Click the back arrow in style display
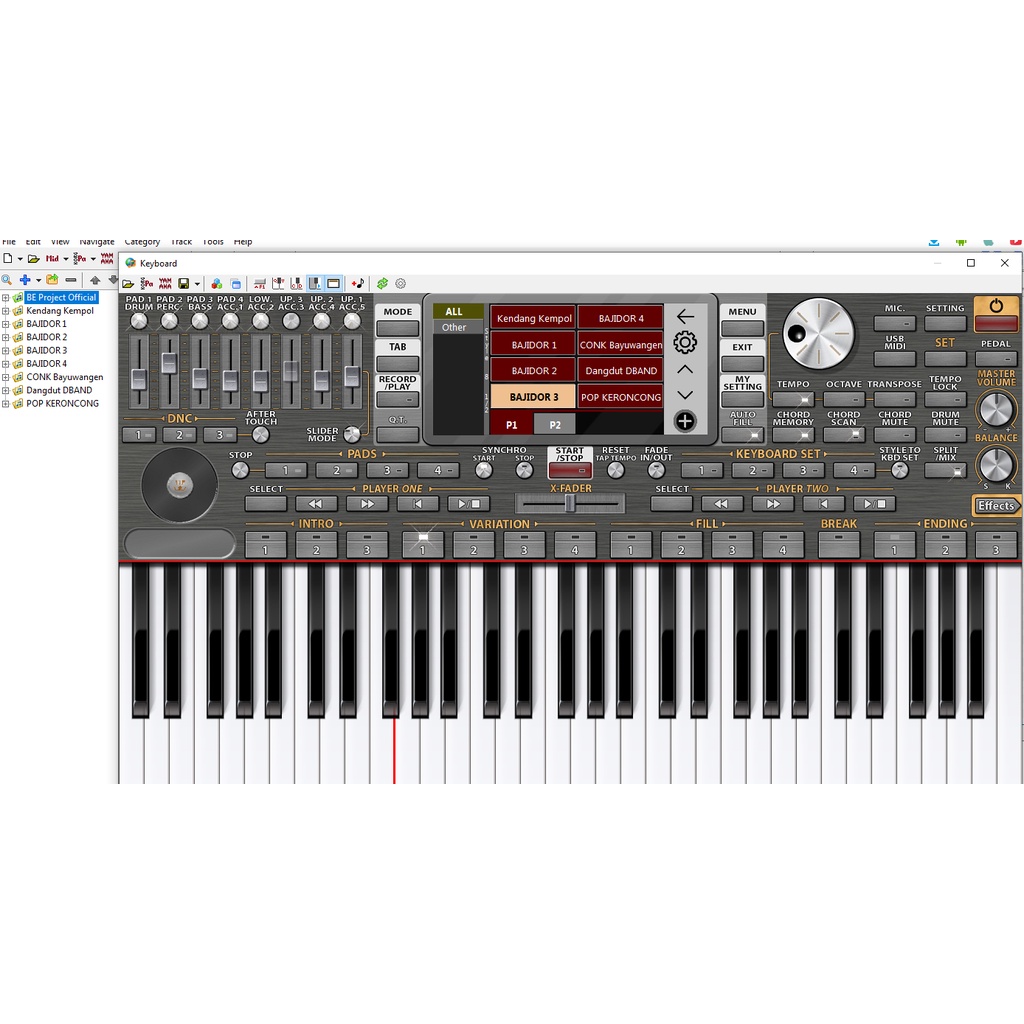Screen dimensions: 1024x1024 point(685,316)
